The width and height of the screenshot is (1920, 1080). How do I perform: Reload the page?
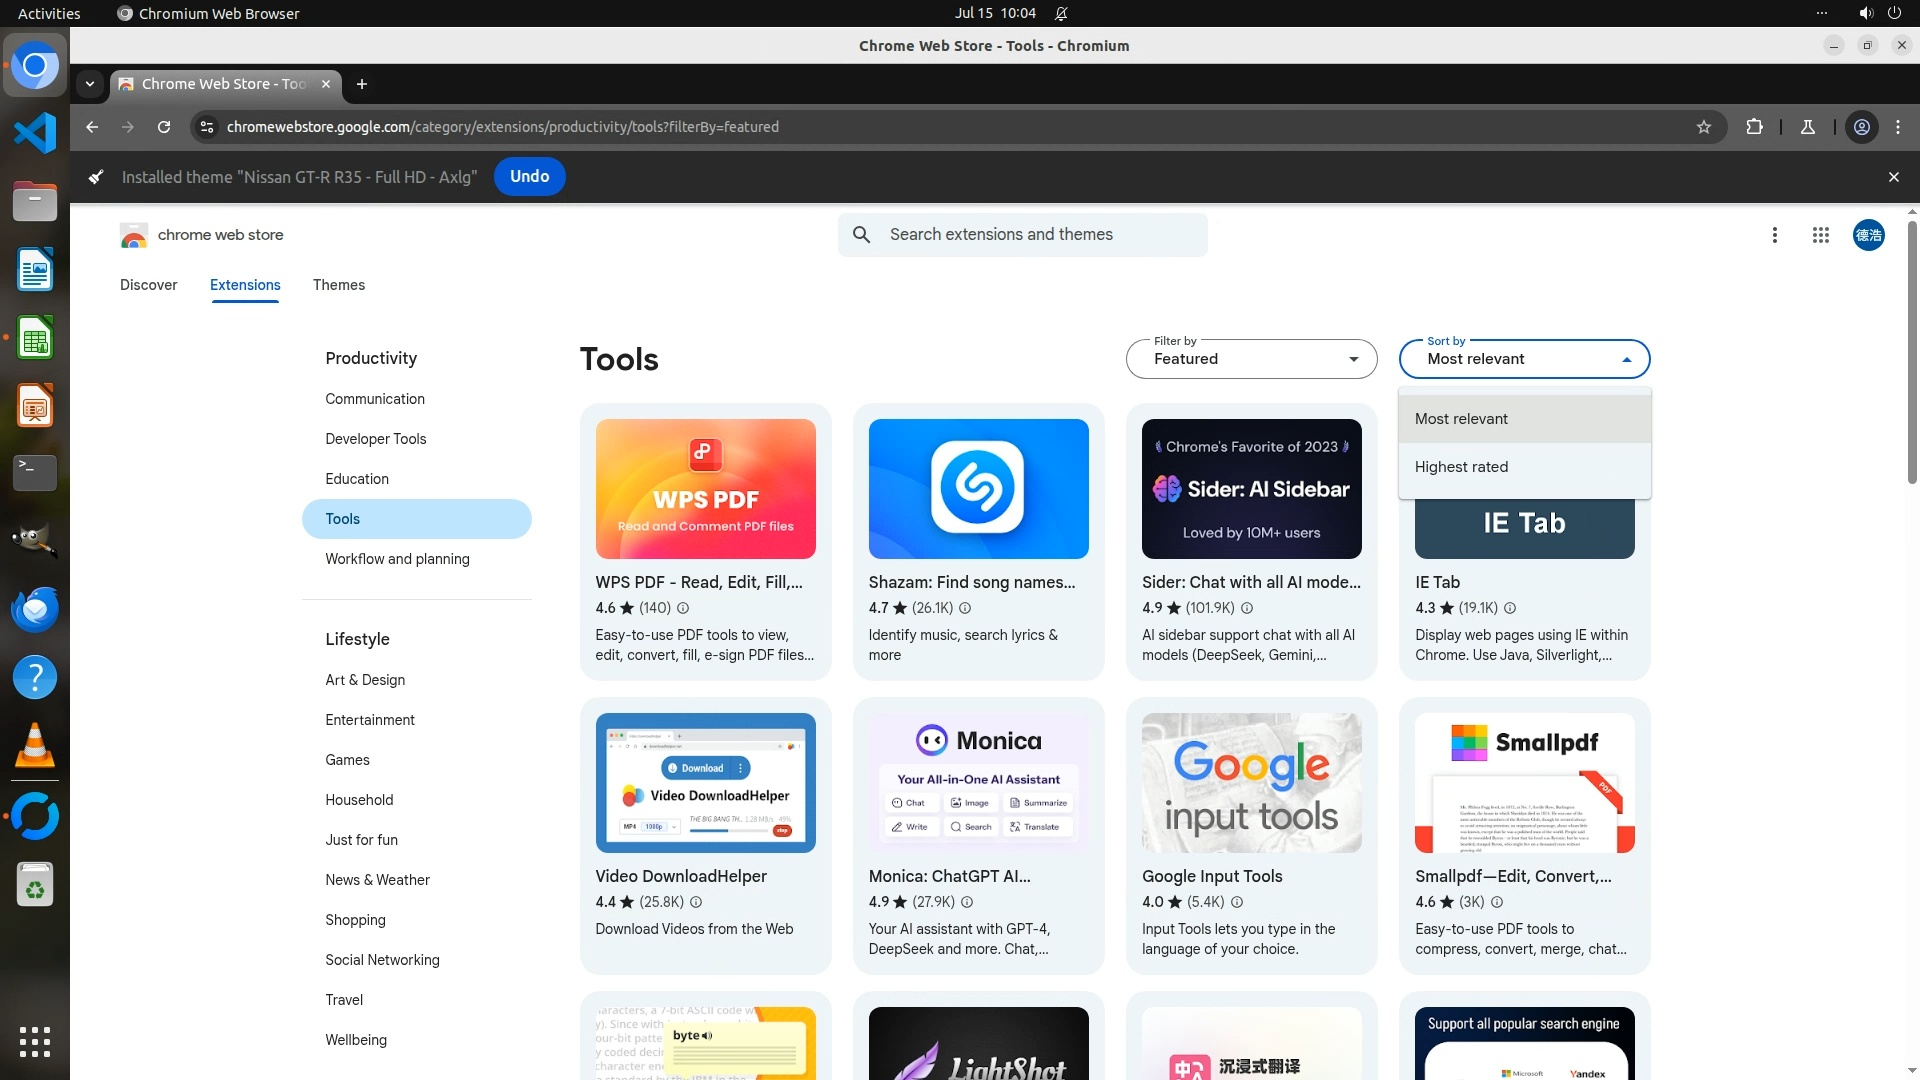point(164,127)
